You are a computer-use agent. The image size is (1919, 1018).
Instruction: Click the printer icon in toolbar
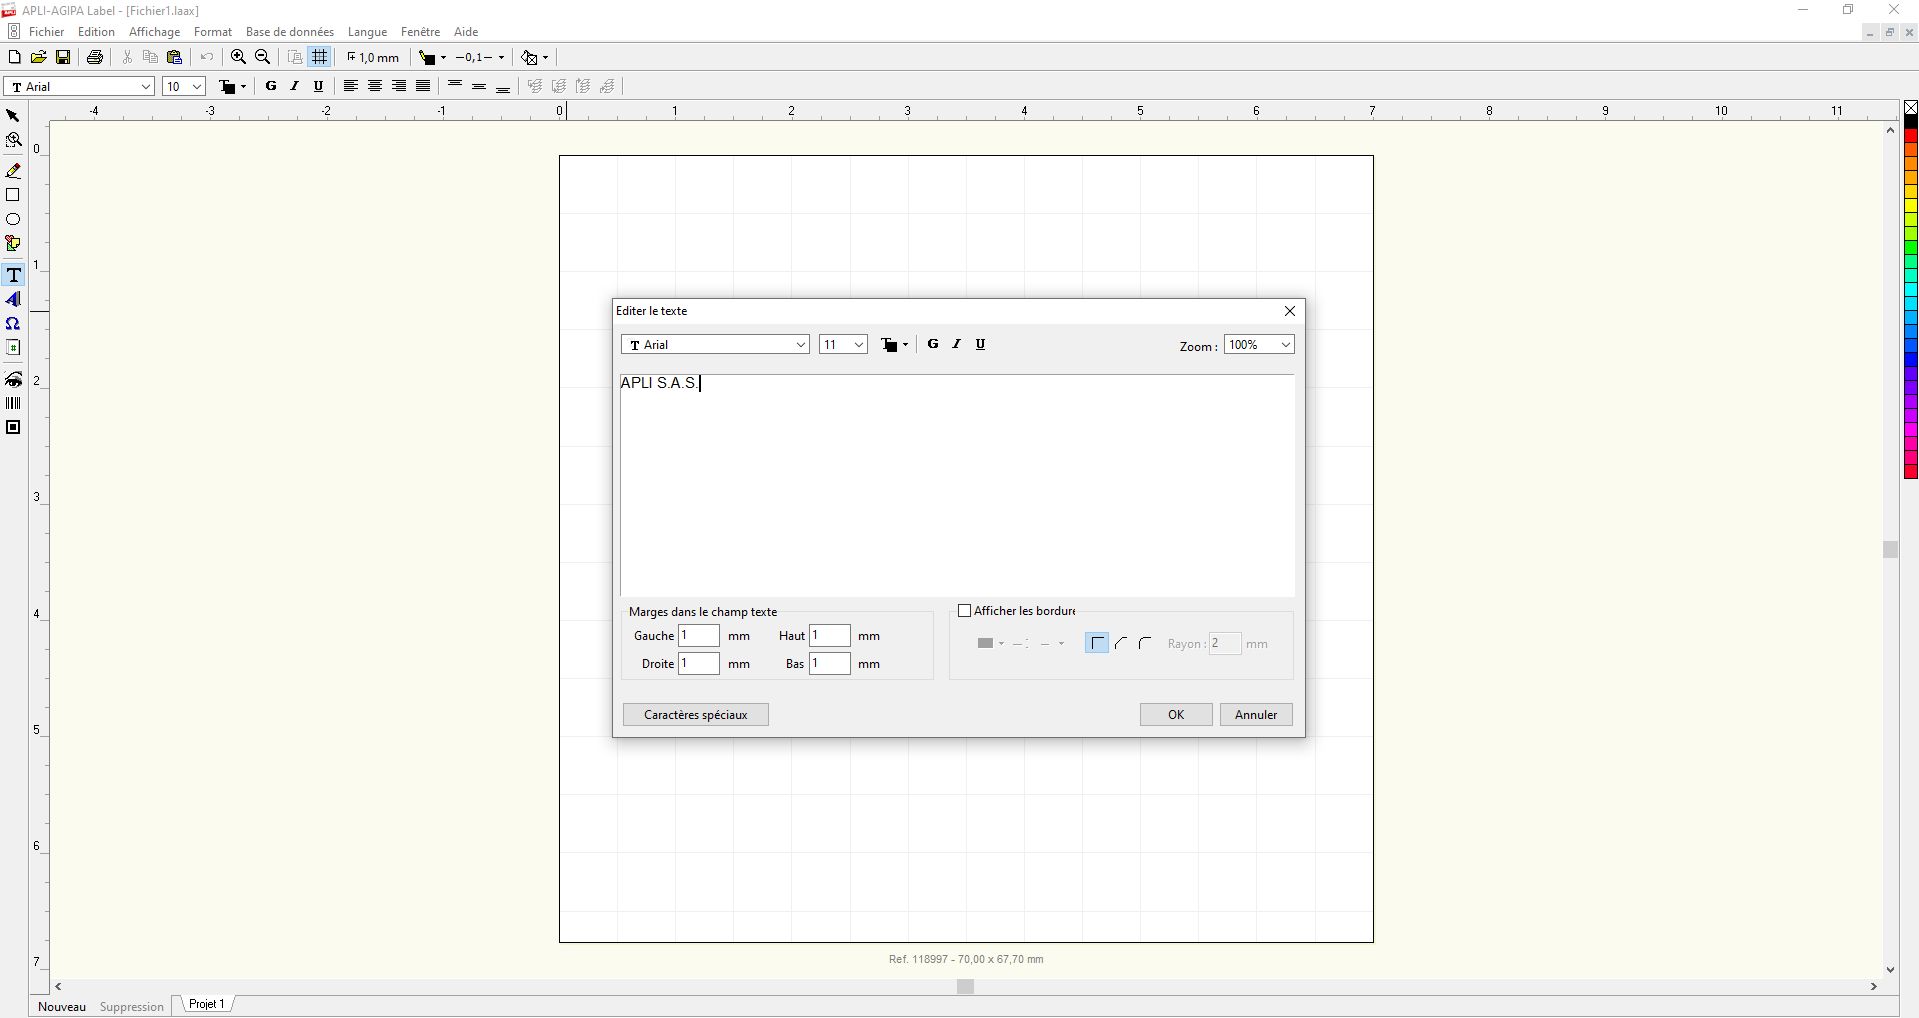(x=95, y=58)
